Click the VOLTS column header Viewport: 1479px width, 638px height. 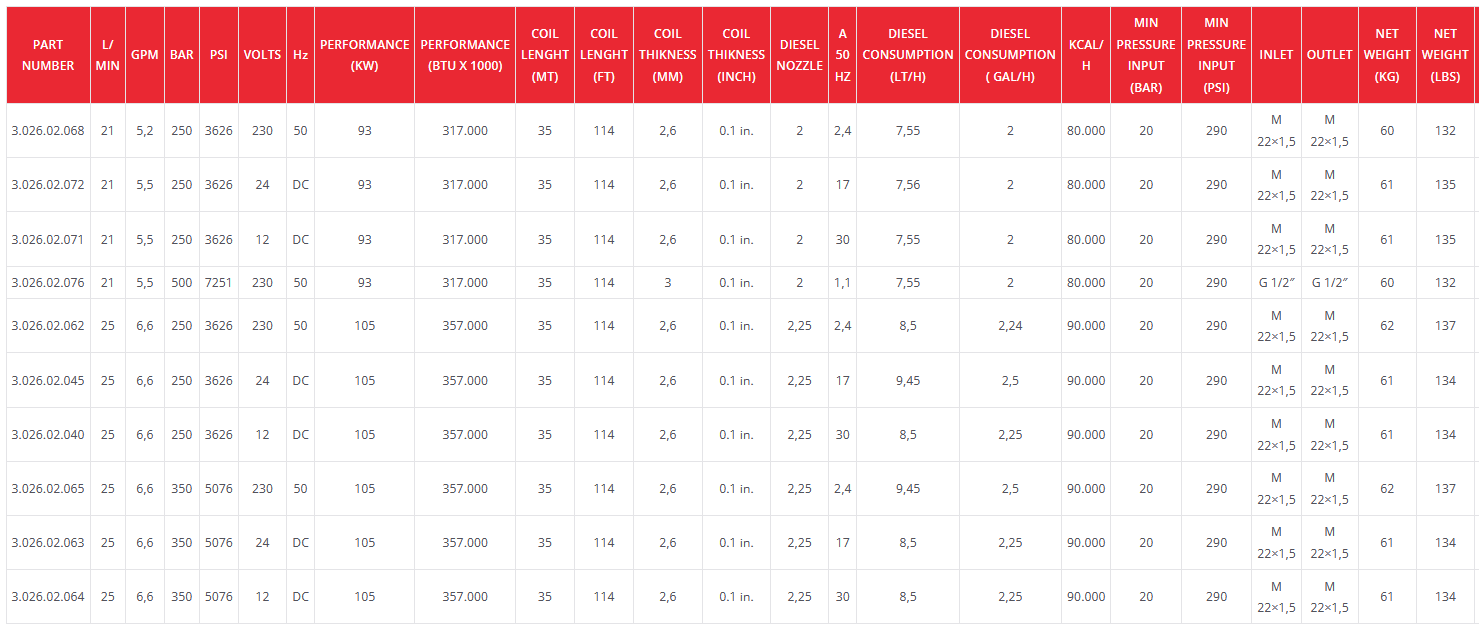[262, 55]
